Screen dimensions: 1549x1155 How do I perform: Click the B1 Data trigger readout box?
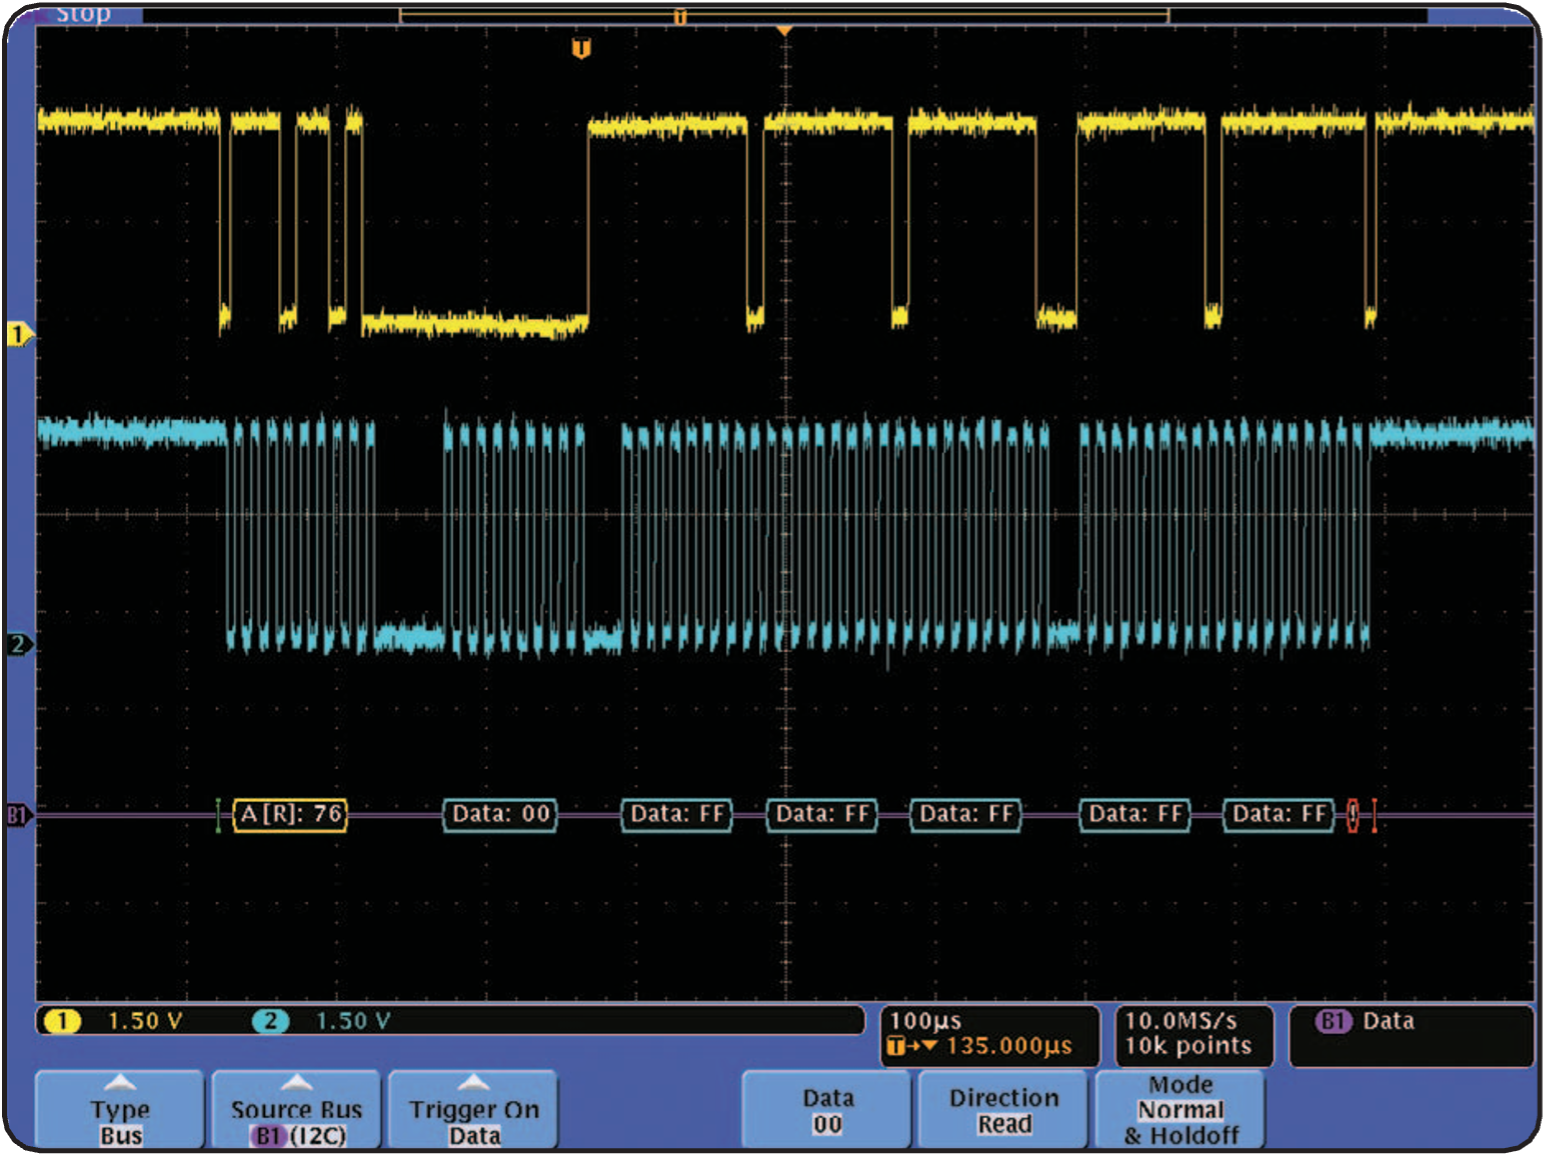click(1410, 1035)
